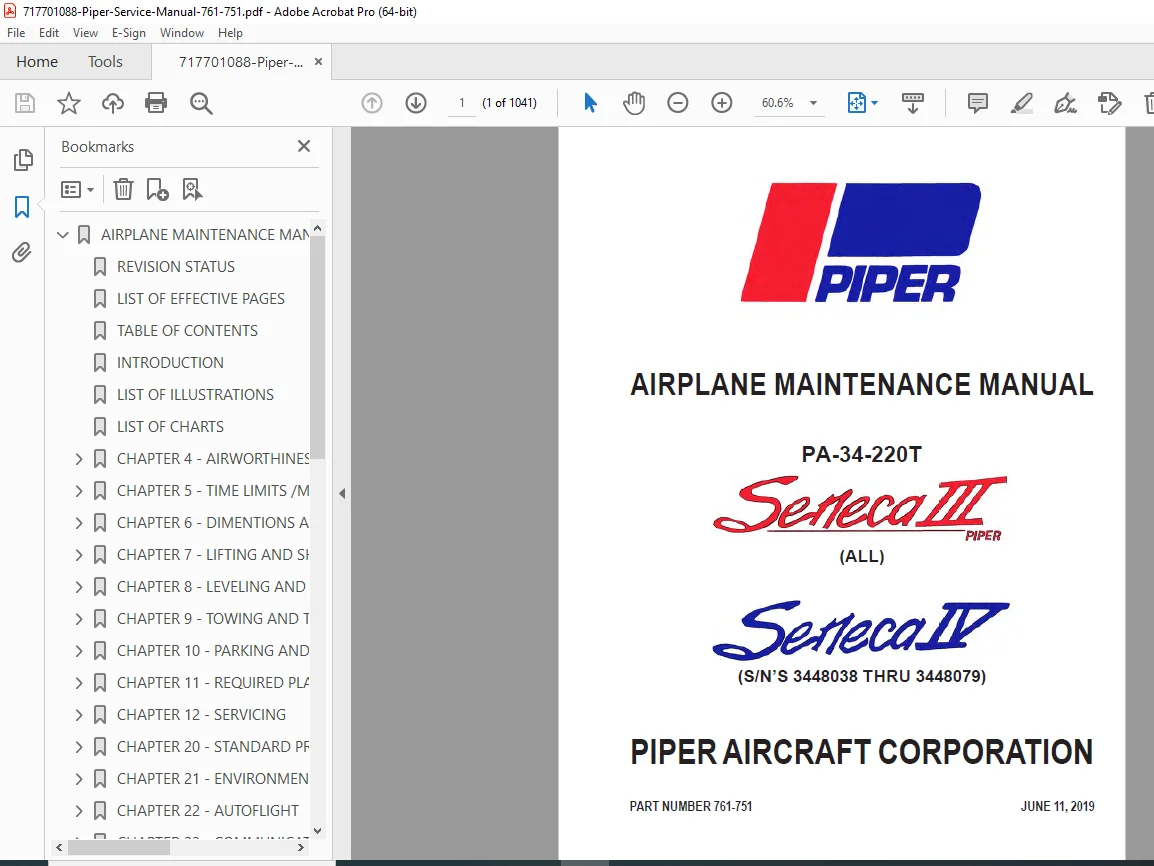Screen dimensions: 1154x866
Task: Expand CHAPTER 4 - AIRWORTHINESS bookmark
Action: [79, 459]
